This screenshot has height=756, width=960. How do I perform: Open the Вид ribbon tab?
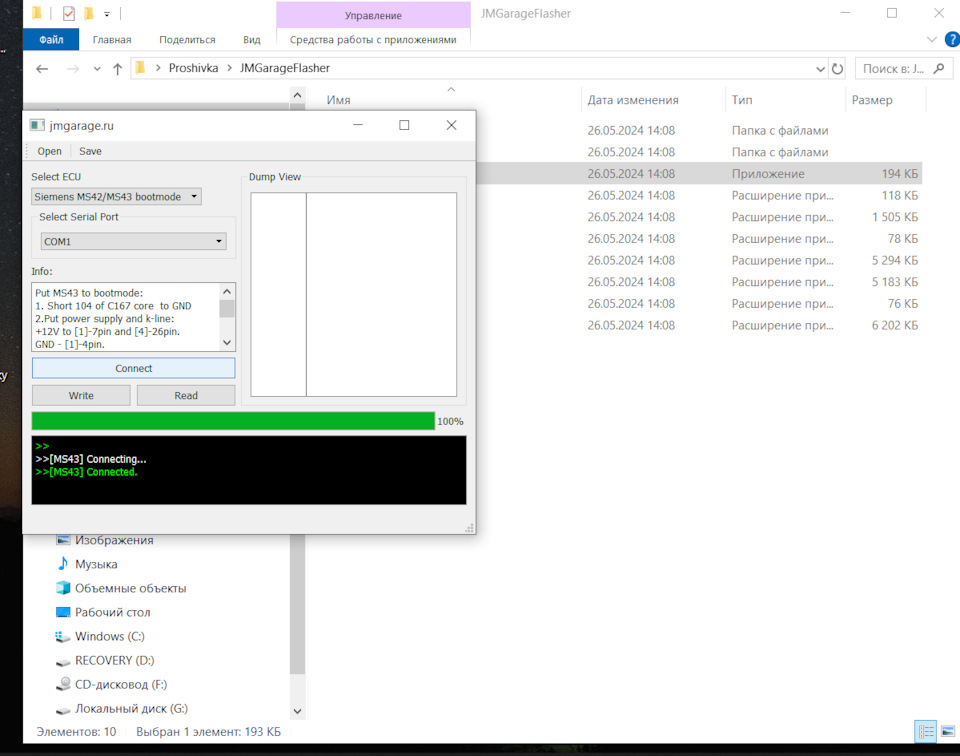coord(252,40)
